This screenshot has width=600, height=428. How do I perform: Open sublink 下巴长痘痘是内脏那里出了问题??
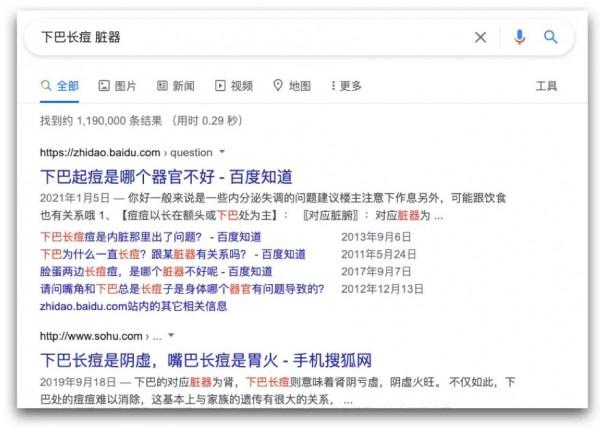point(151,237)
